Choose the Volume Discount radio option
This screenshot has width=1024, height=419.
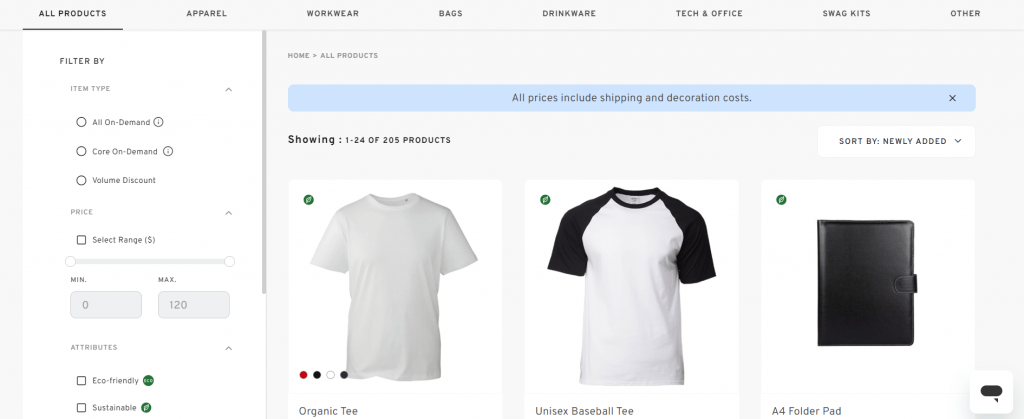coord(82,180)
